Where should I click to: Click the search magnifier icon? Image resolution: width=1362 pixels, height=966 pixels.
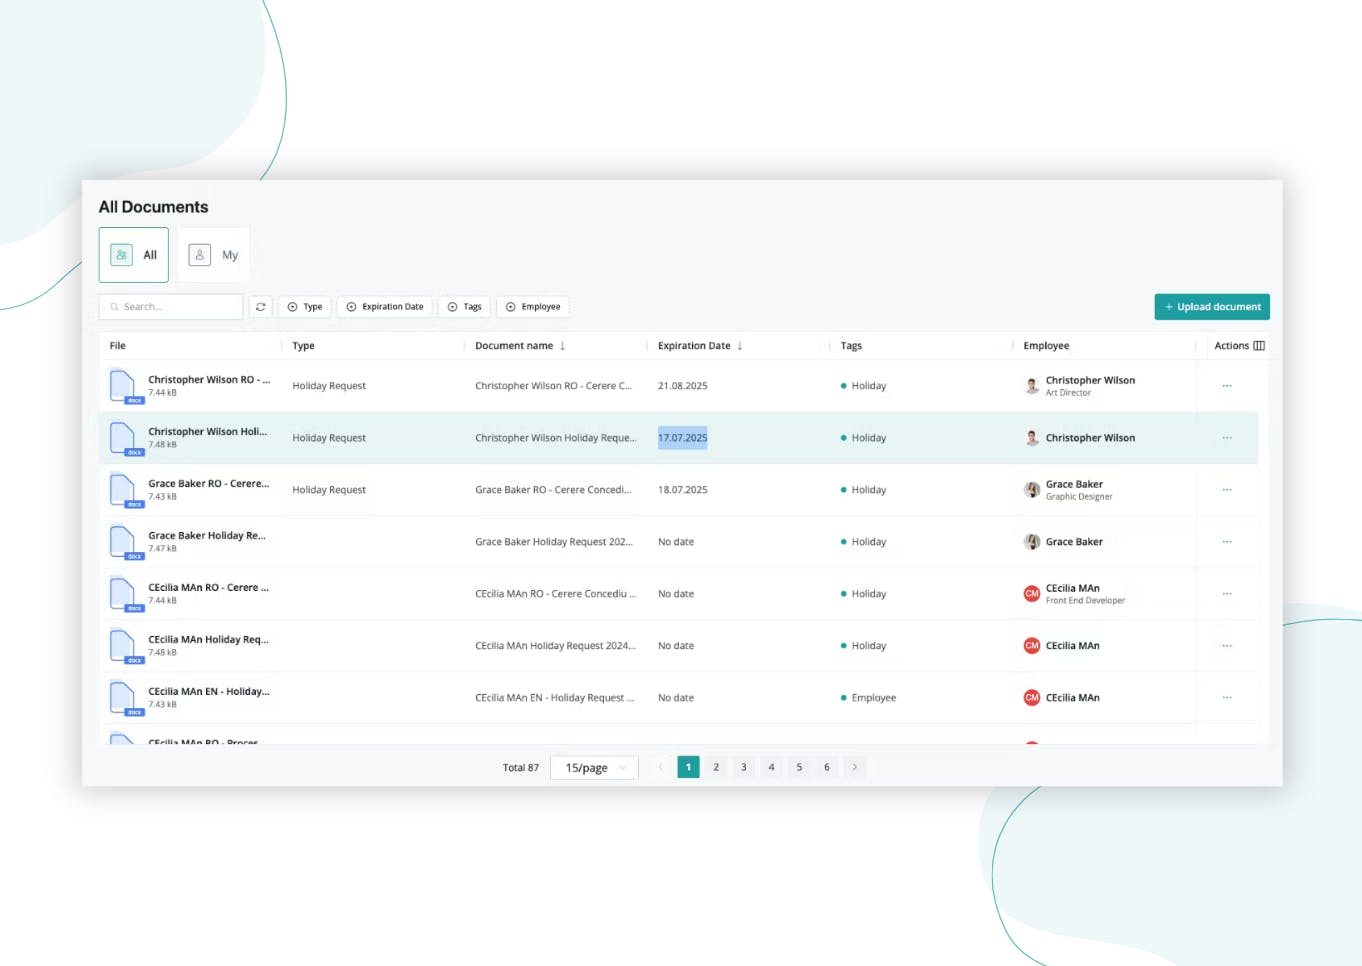click(x=113, y=306)
